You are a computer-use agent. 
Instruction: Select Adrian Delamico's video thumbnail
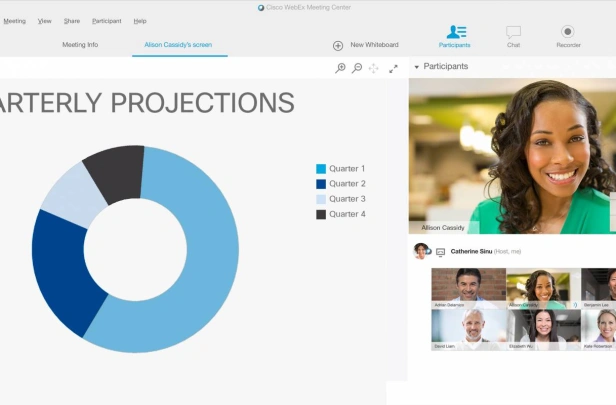click(469, 288)
